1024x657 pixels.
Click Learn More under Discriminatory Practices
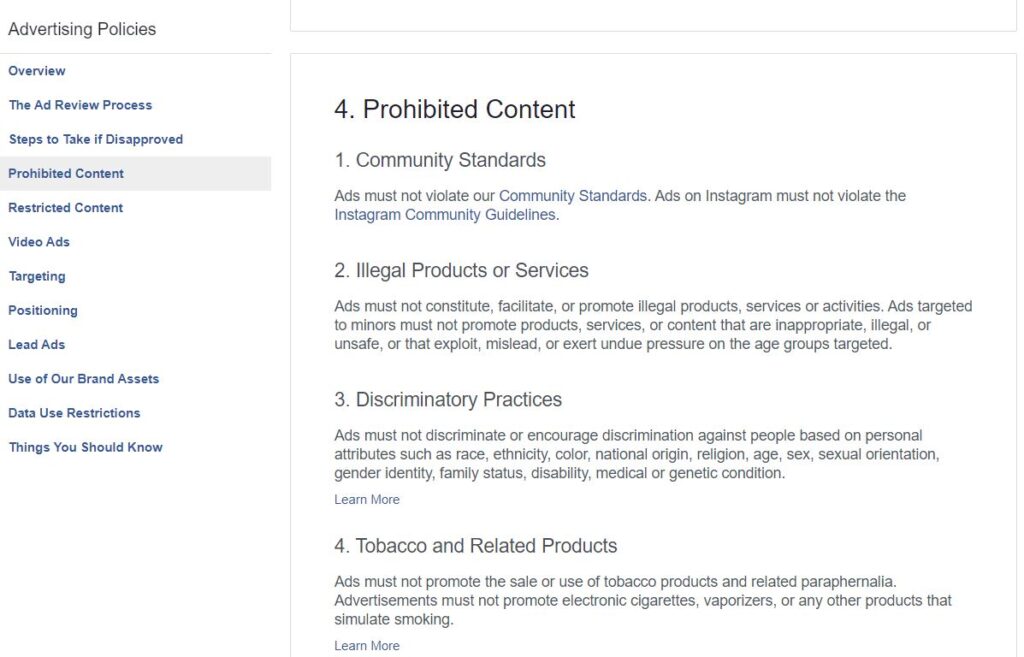point(366,499)
